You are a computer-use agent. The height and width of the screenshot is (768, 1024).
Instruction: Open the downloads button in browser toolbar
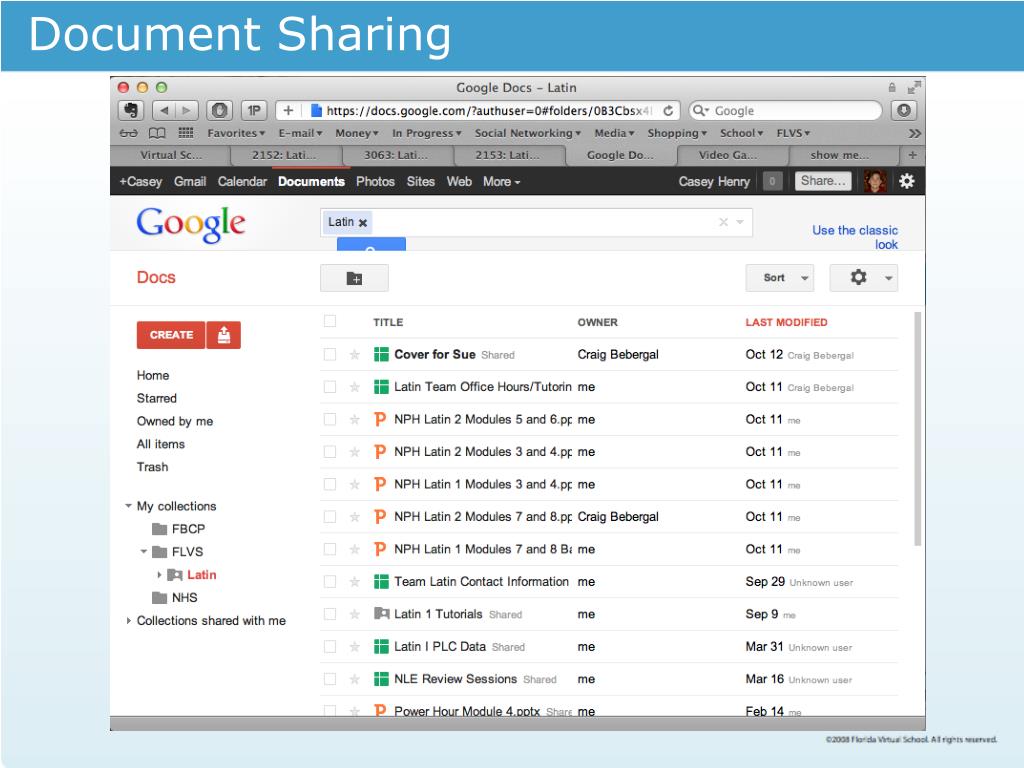point(904,110)
